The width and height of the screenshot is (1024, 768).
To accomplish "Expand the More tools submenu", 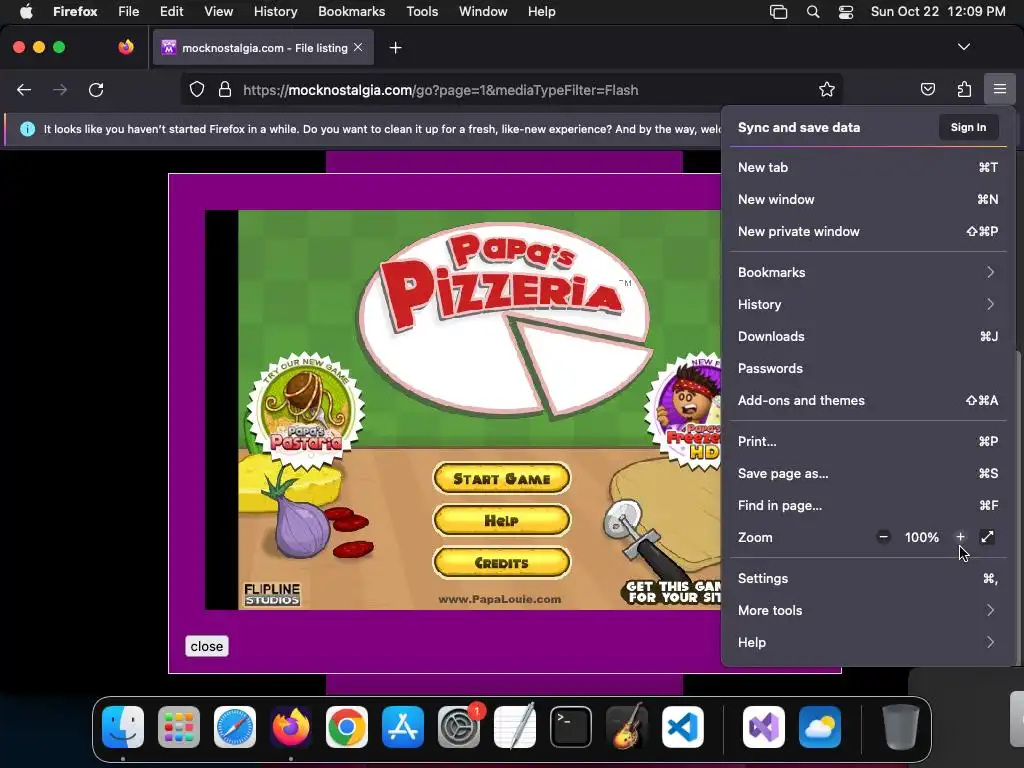I will 867,610.
